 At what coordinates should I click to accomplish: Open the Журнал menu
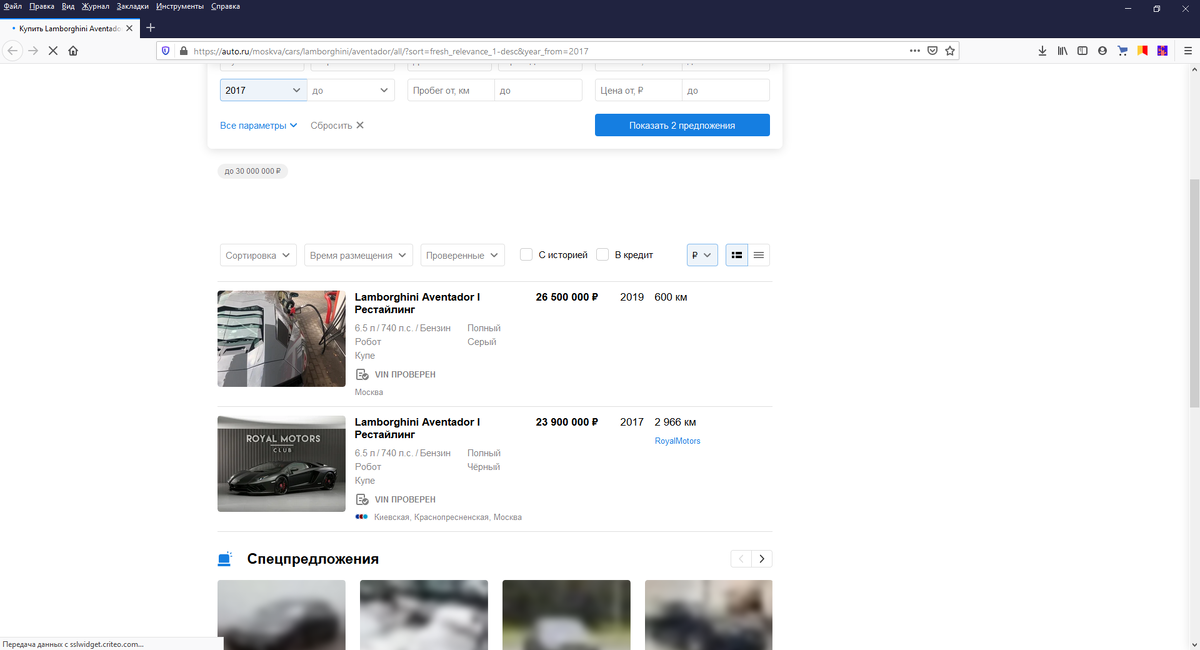(96, 6)
